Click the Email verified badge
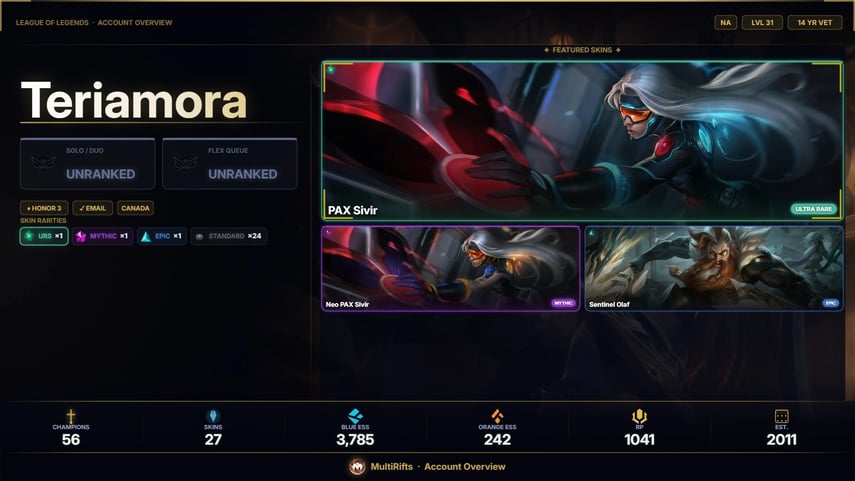This screenshot has width=855, height=481. tap(93, 208)
